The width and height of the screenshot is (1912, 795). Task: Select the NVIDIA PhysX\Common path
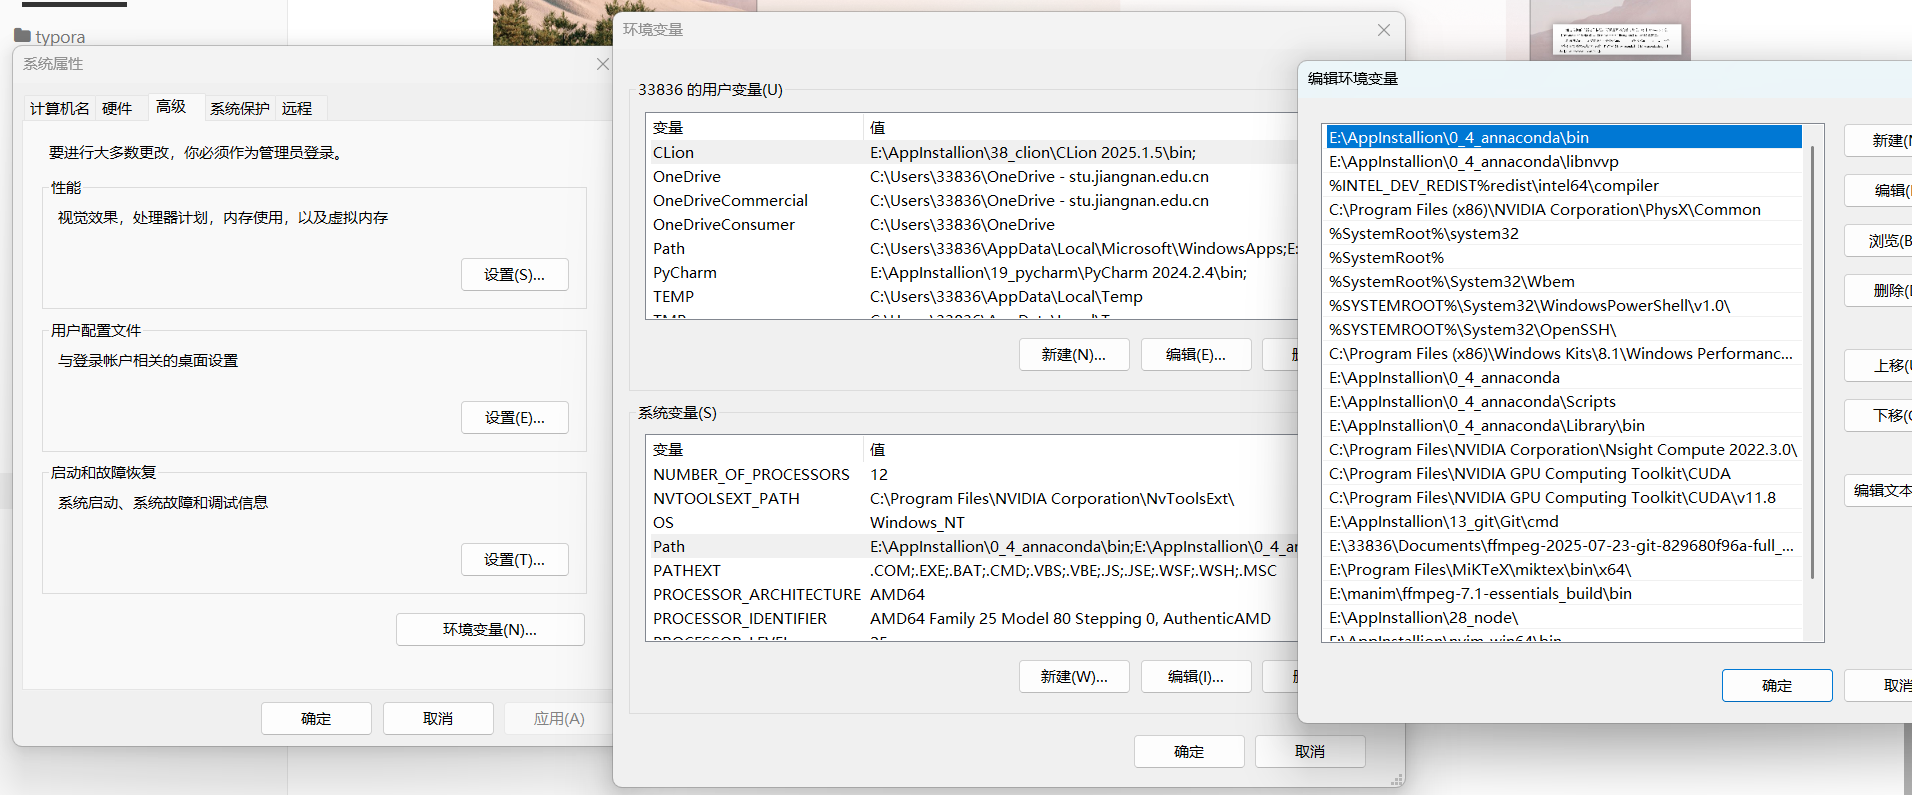point(1563,209)
